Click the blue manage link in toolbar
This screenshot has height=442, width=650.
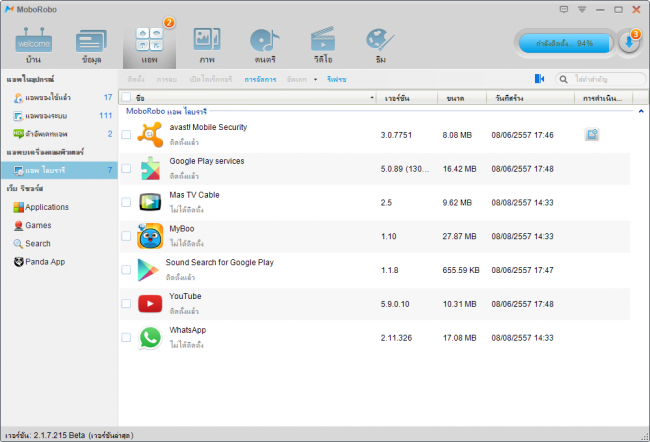pyautogui.click(x=260, y=79)
